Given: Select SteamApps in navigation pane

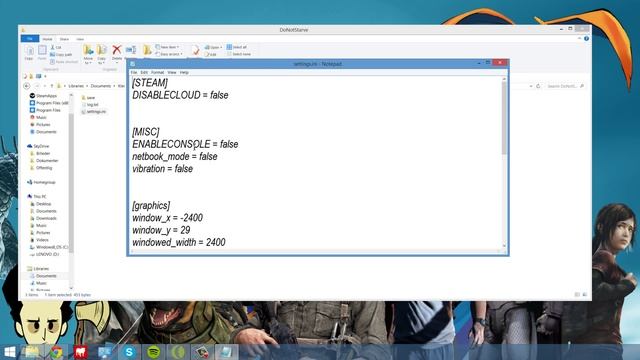Looking at the screenshot, I should coord(43,96).
